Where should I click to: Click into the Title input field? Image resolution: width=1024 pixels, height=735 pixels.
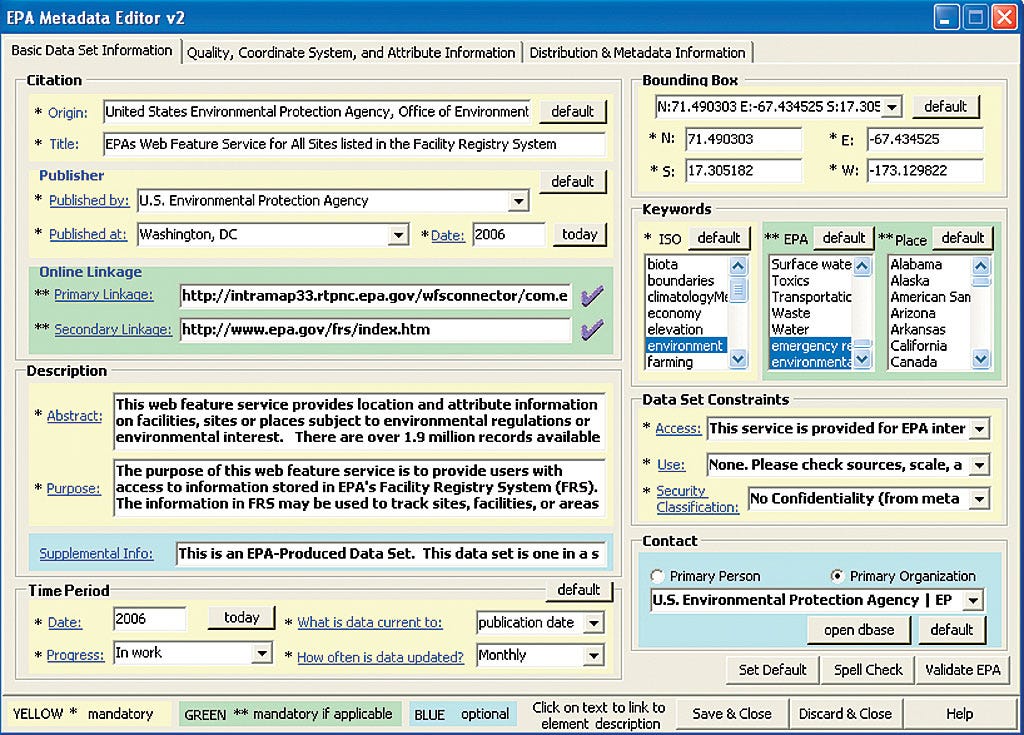[x=354, y=144]
